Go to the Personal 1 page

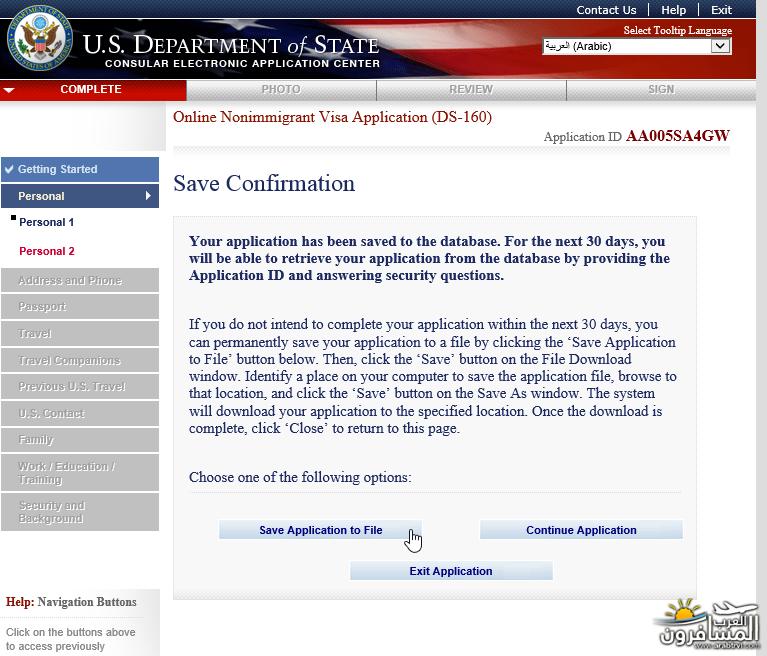tap(46, 222)
